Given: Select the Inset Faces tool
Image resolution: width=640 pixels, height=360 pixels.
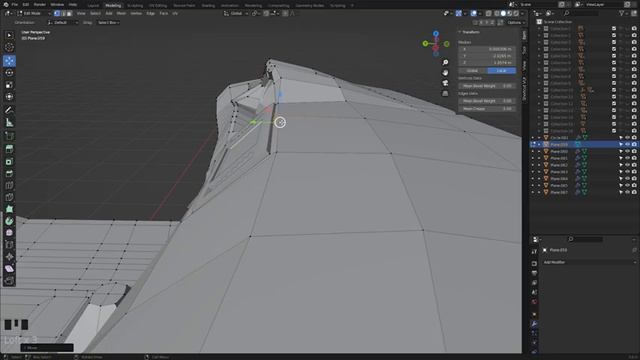Looking at the screenshot, I should tap(9, 162).
